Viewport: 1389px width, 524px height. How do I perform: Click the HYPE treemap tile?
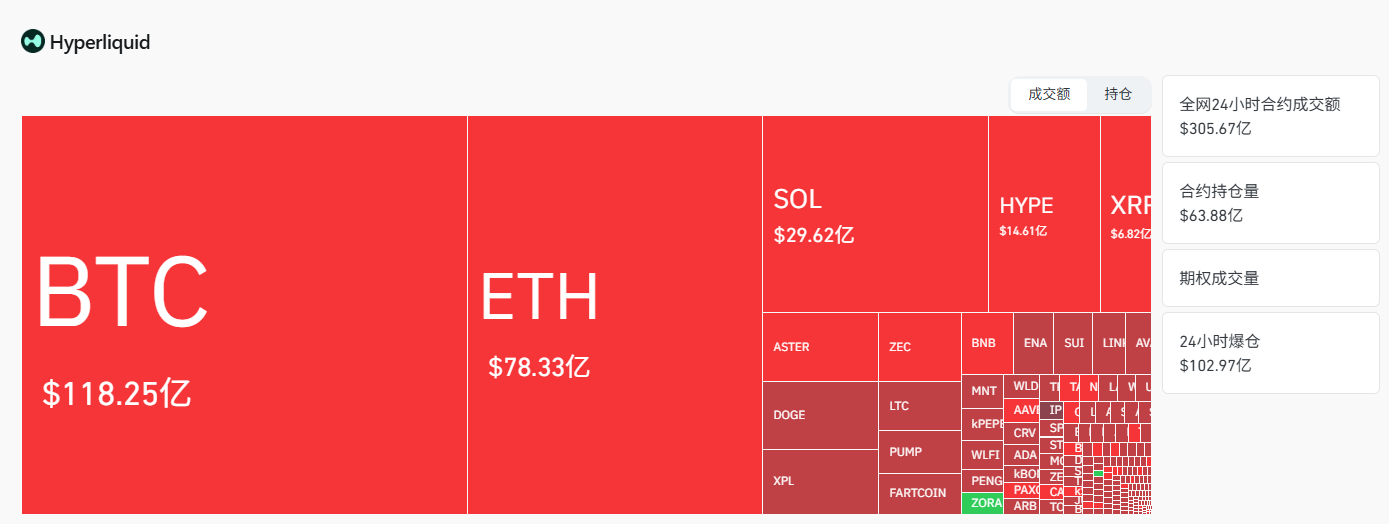click(1044, 214)
